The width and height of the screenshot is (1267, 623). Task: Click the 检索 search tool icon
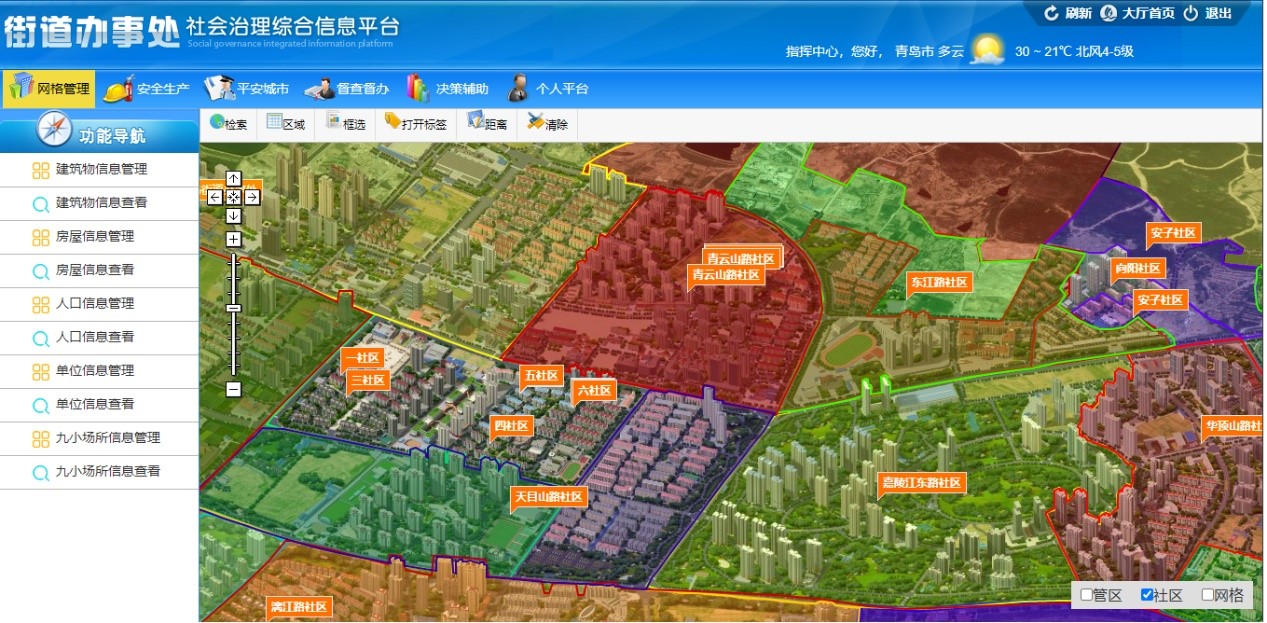(x=228, y=124)
